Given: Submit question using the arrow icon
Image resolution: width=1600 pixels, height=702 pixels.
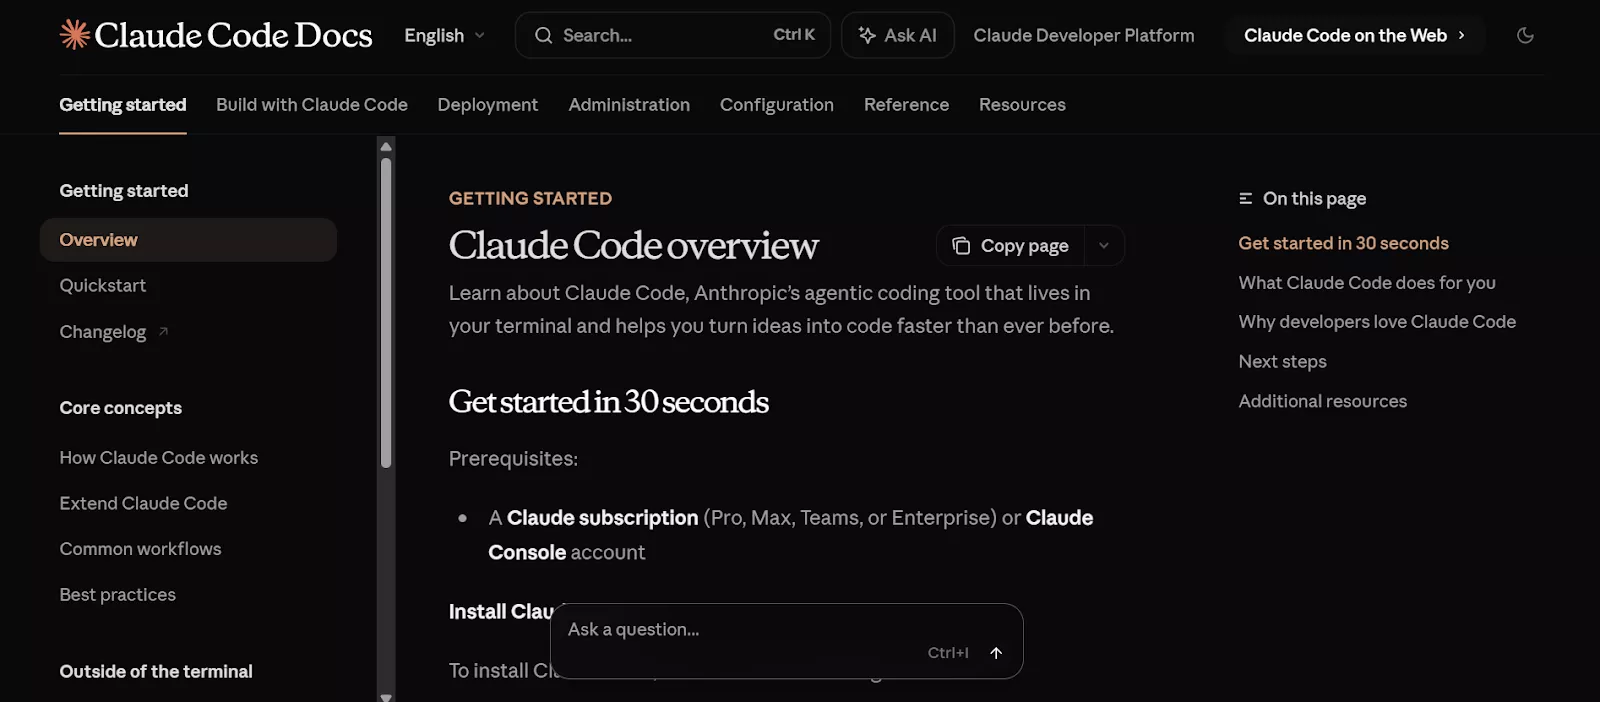Looking at the screenshot, I should (996, 652).
